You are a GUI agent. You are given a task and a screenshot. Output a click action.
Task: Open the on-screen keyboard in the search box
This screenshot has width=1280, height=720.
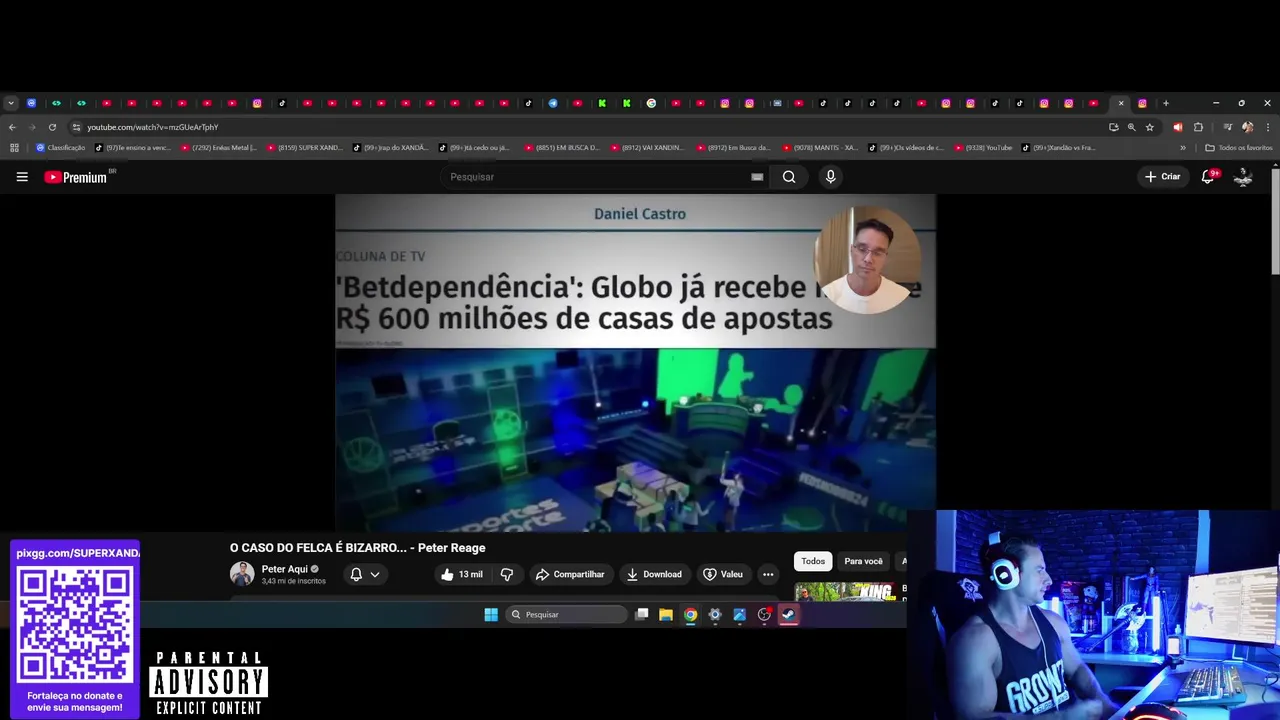757,177
